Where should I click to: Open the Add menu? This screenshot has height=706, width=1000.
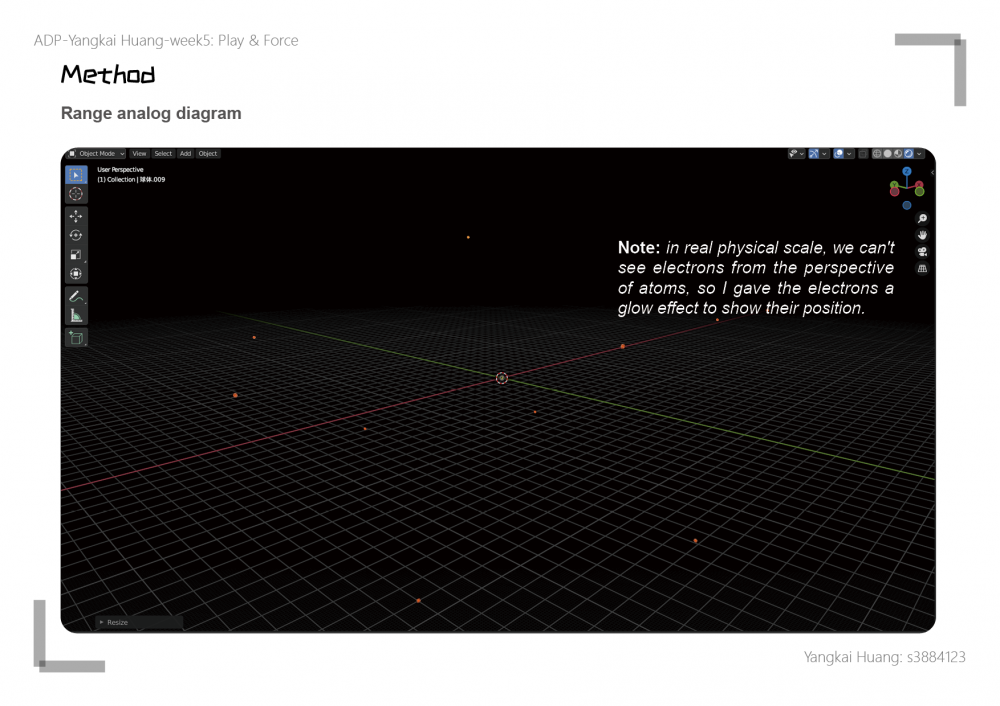(x=185, y=154)
